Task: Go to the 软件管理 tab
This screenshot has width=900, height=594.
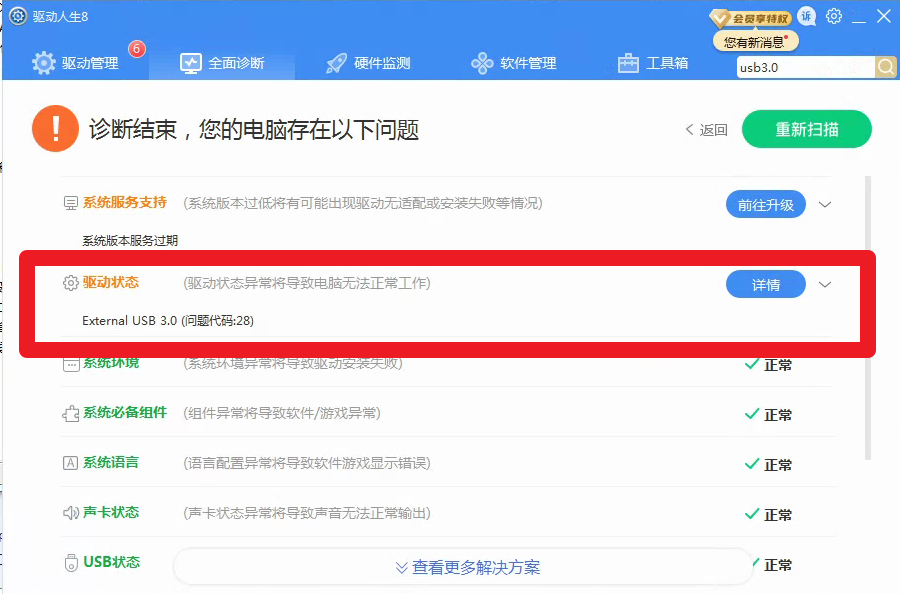Action: 514,63
